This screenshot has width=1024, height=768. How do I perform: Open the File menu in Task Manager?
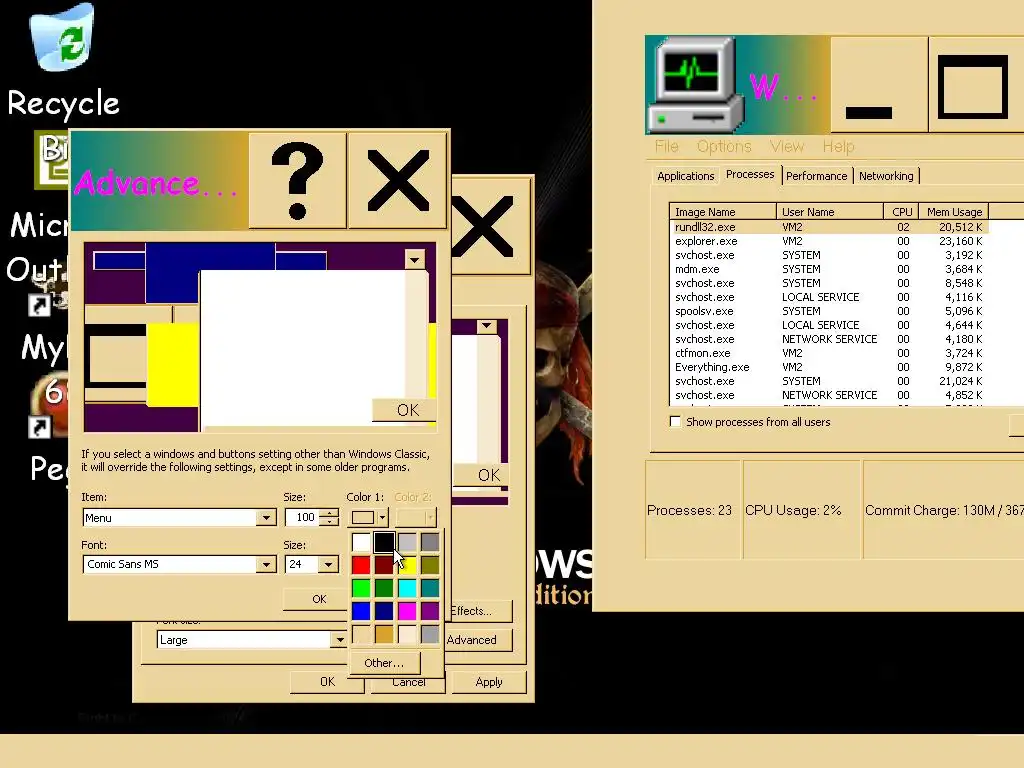point(667,146)
